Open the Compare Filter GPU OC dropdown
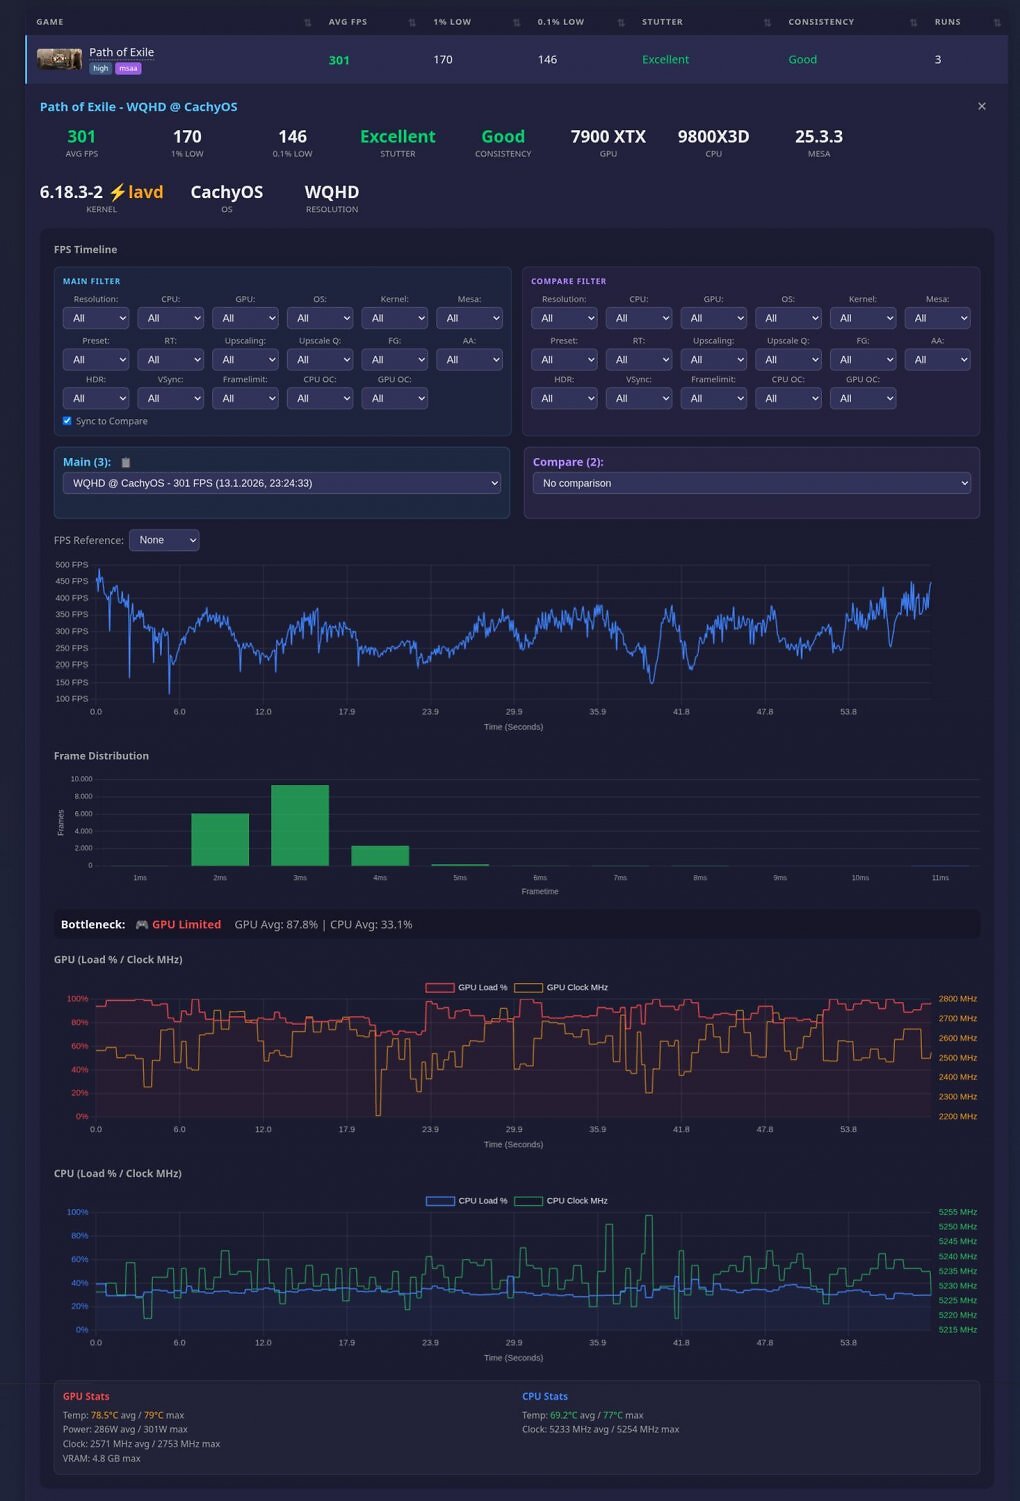The width and height of the screenshot is (1020, 1501). click(x=863, y=398)
